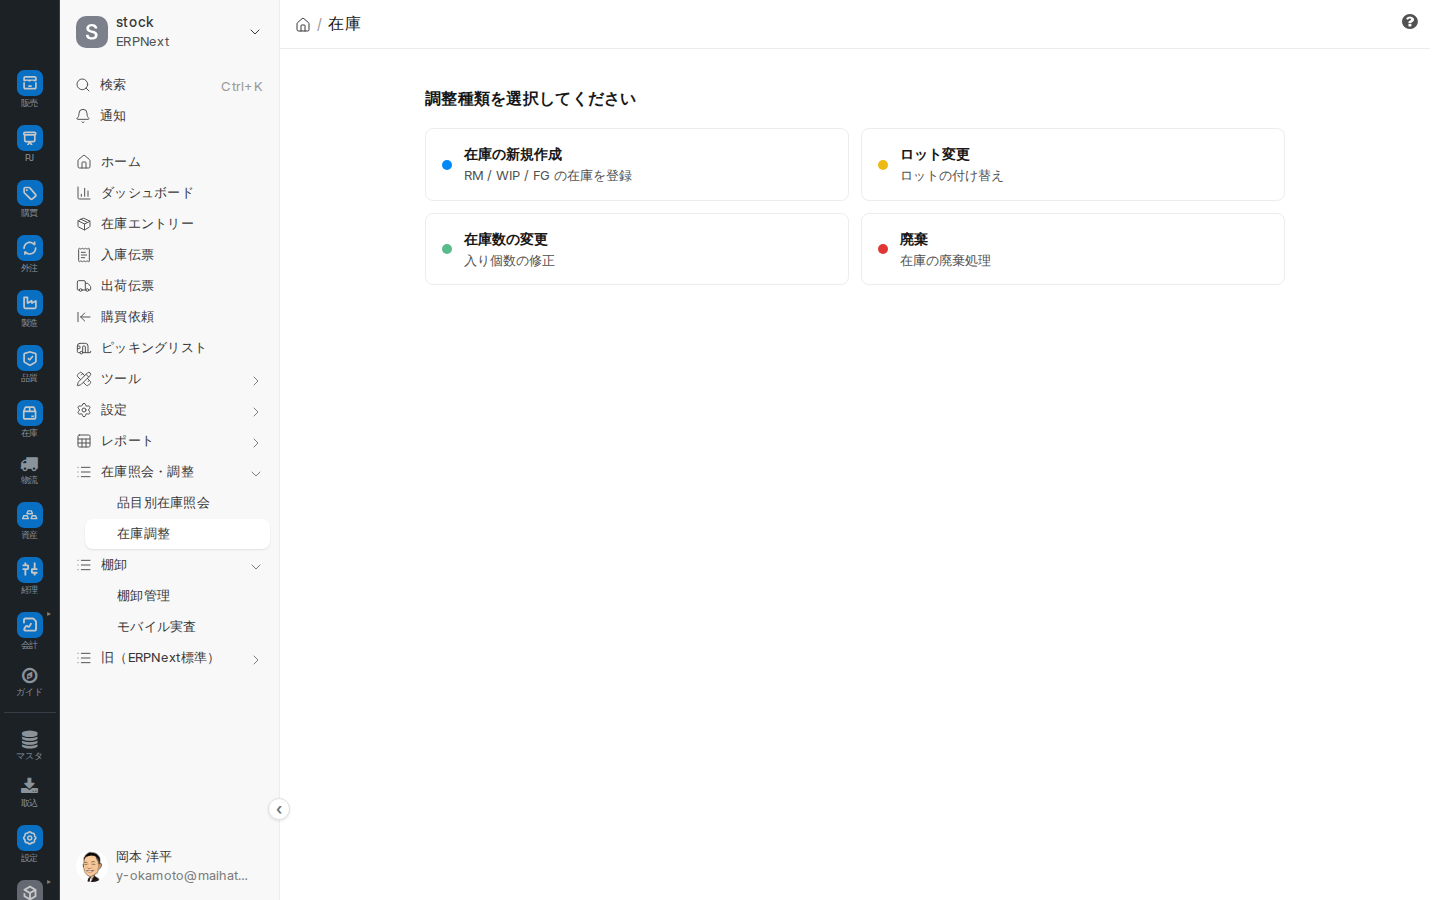
Task: Open ピッキングリスト in sidebar
Action: tap(170, 348)
